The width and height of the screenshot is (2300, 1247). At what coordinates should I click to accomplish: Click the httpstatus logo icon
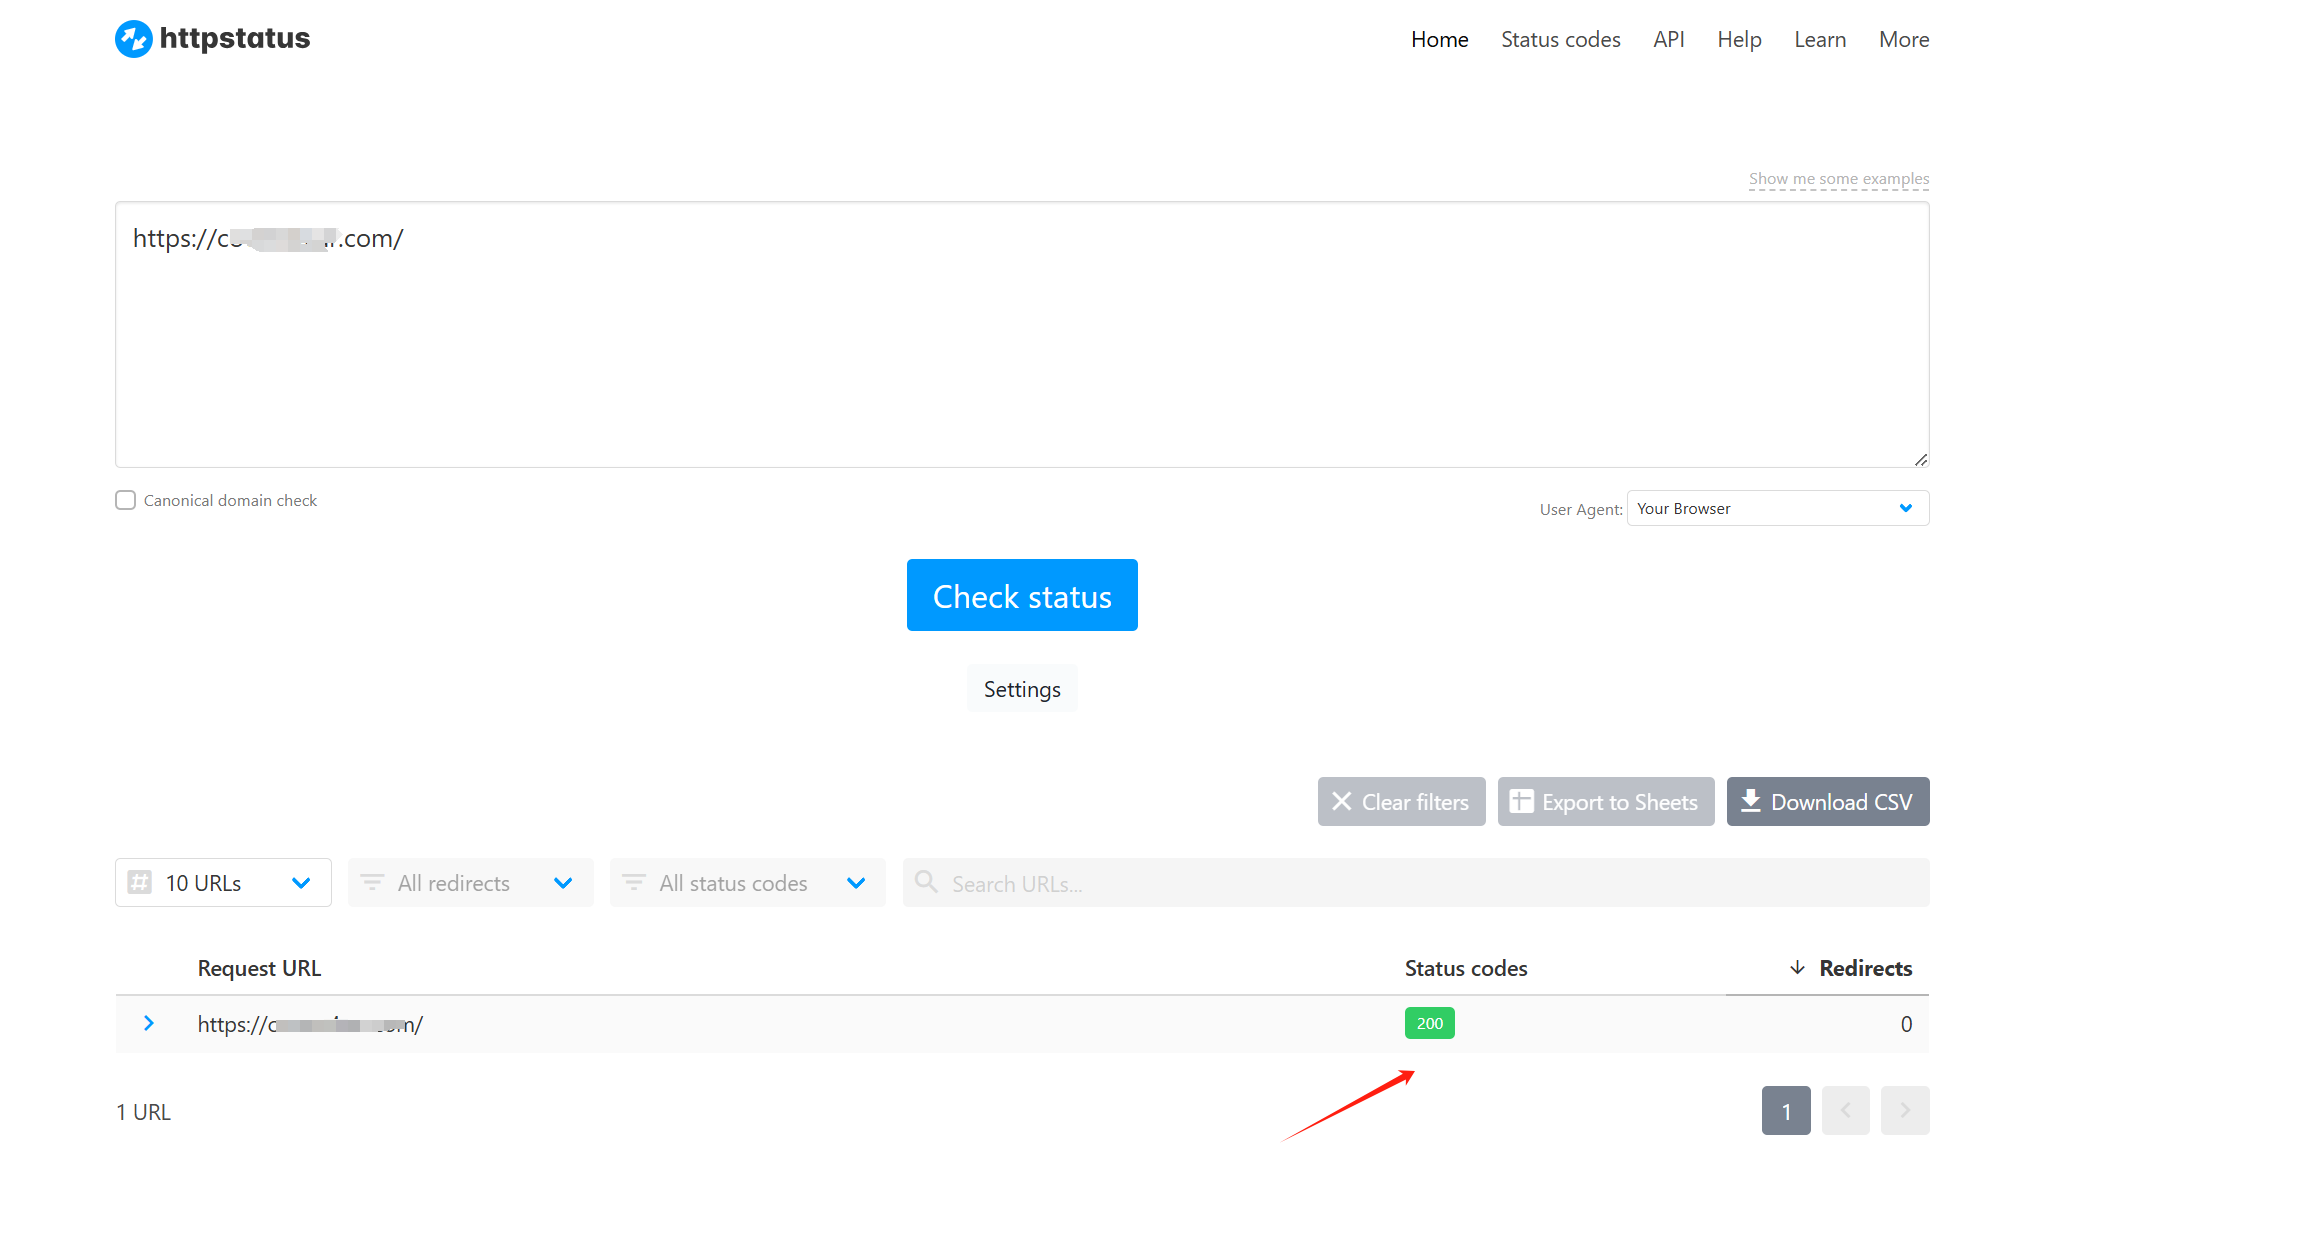pyautogui.click(x=134, y=39)
